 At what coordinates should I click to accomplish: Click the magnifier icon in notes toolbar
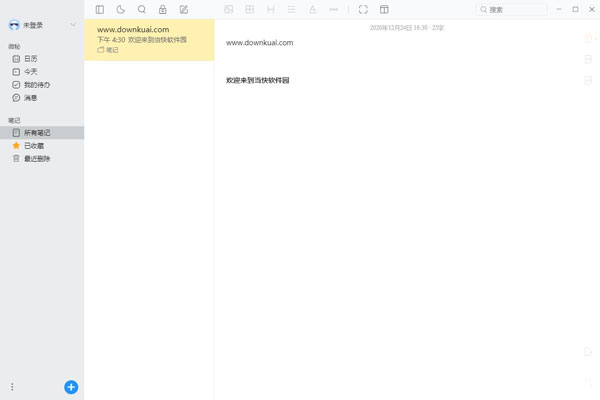(141, 9)
